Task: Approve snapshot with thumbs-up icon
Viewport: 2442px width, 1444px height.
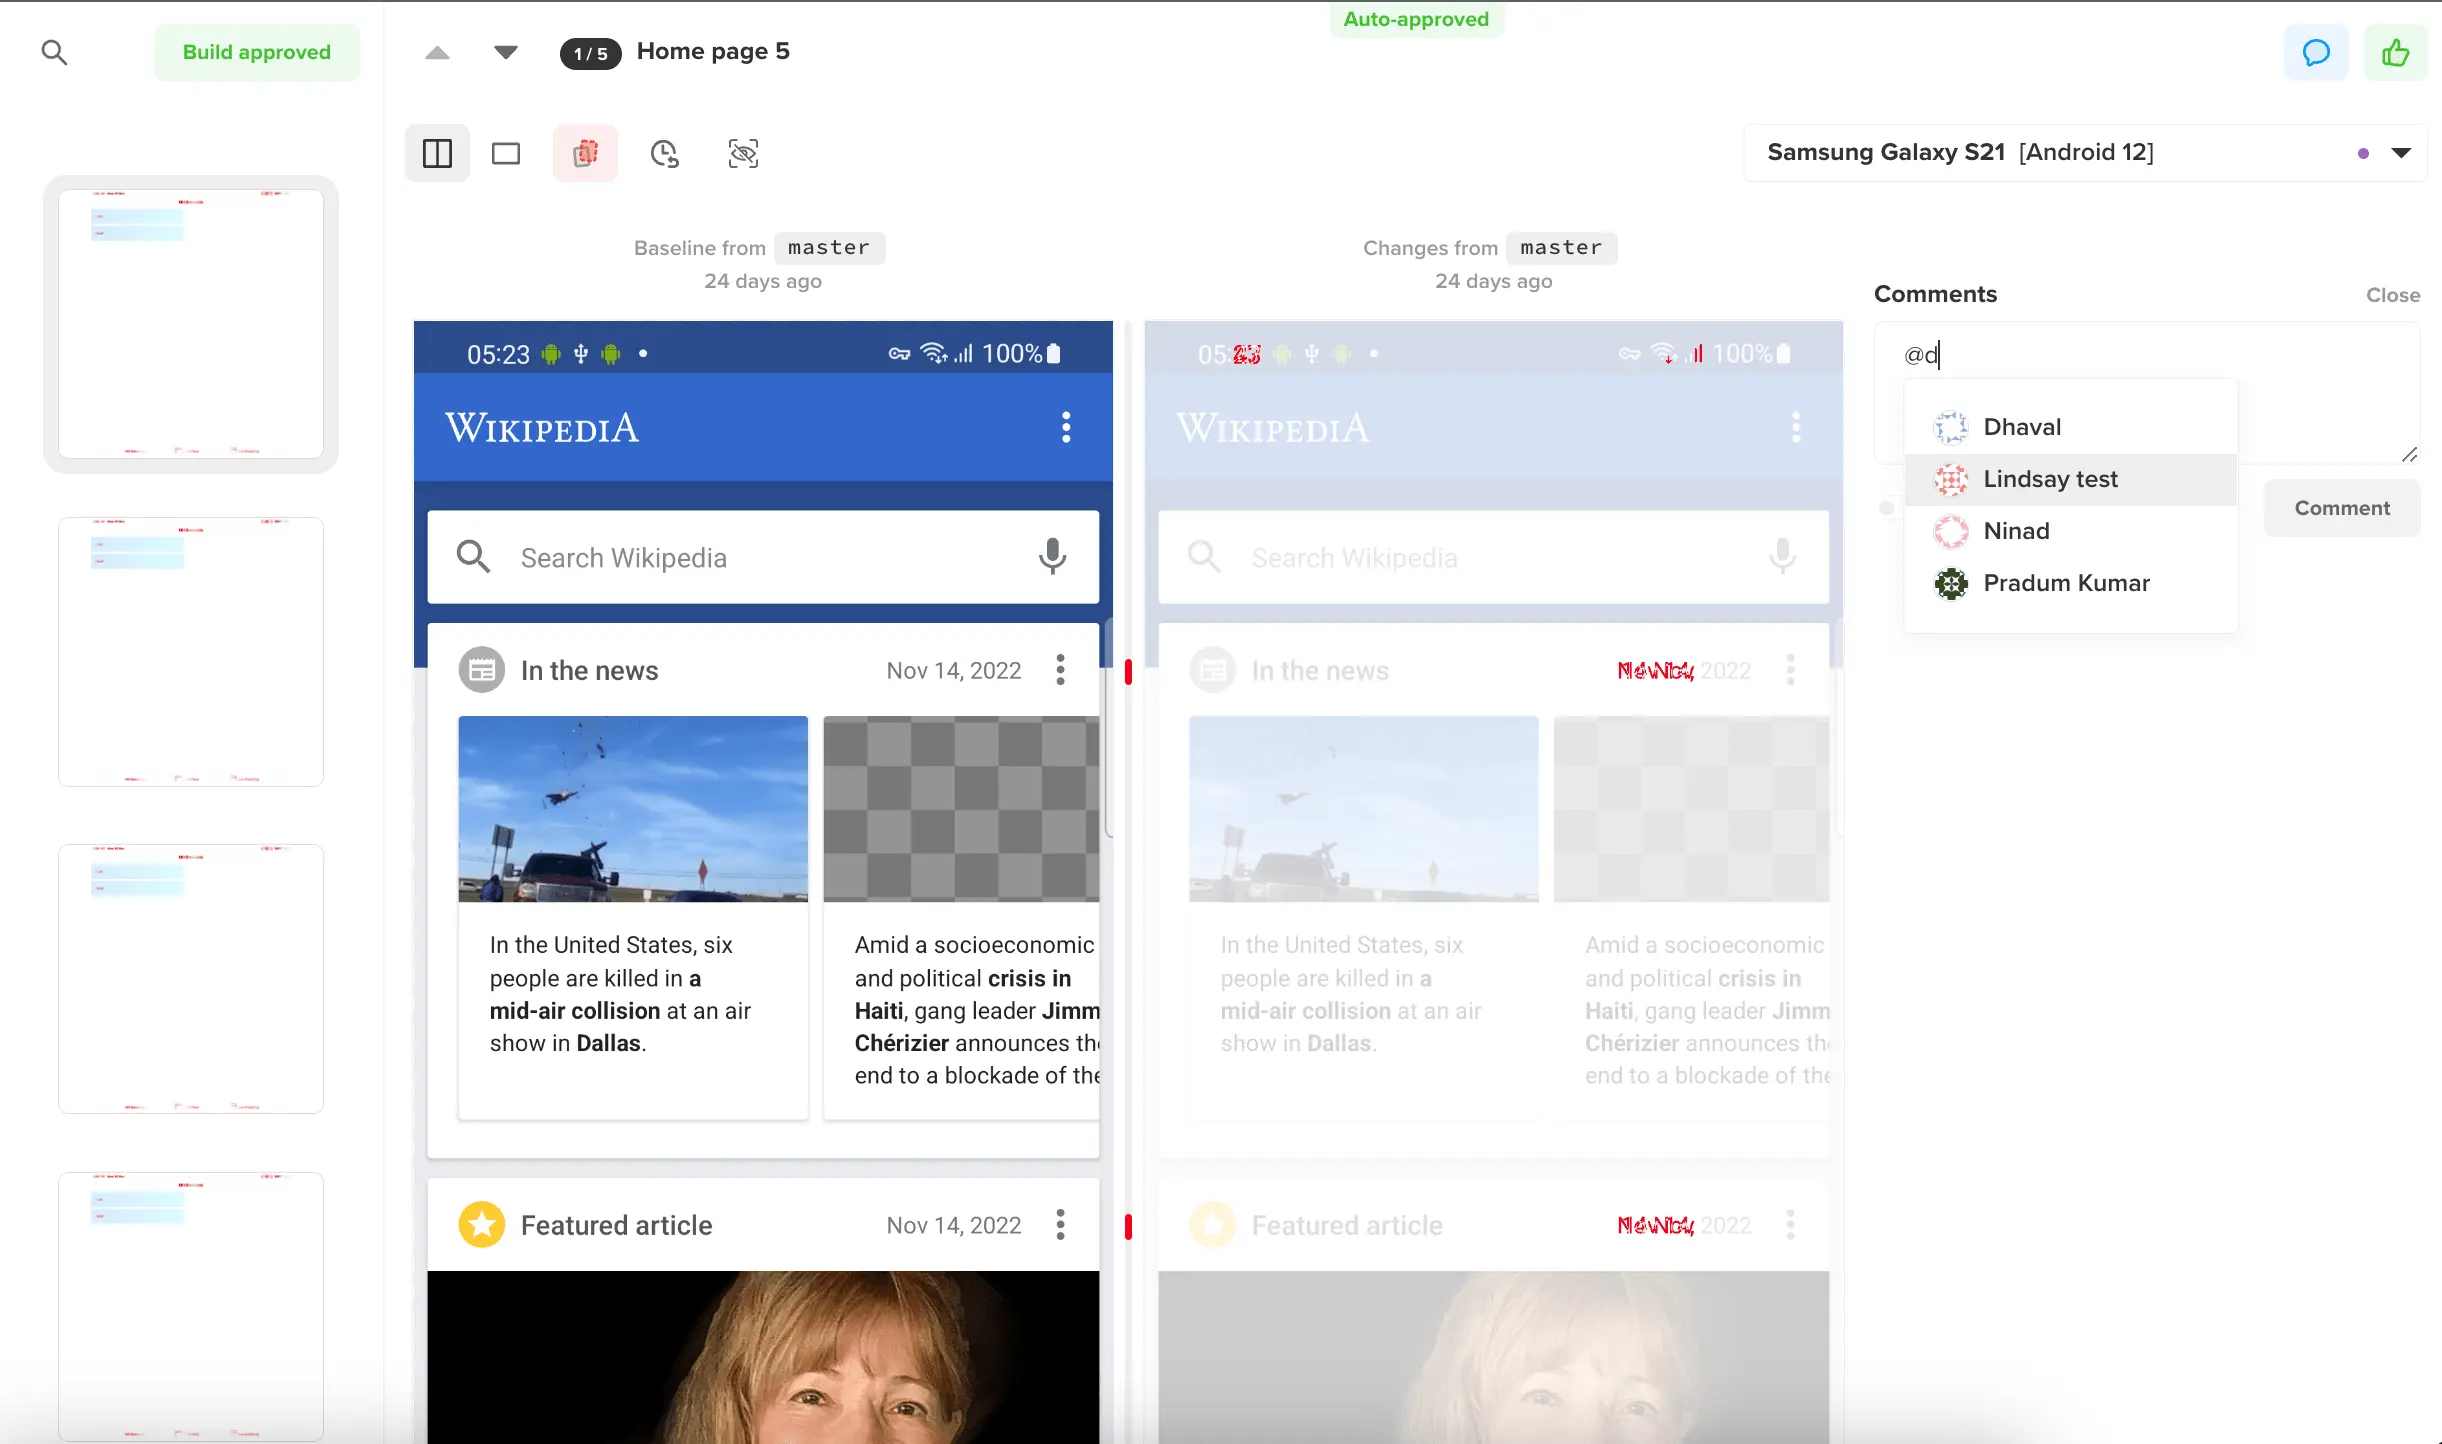Action: (x=2395, y=52)
